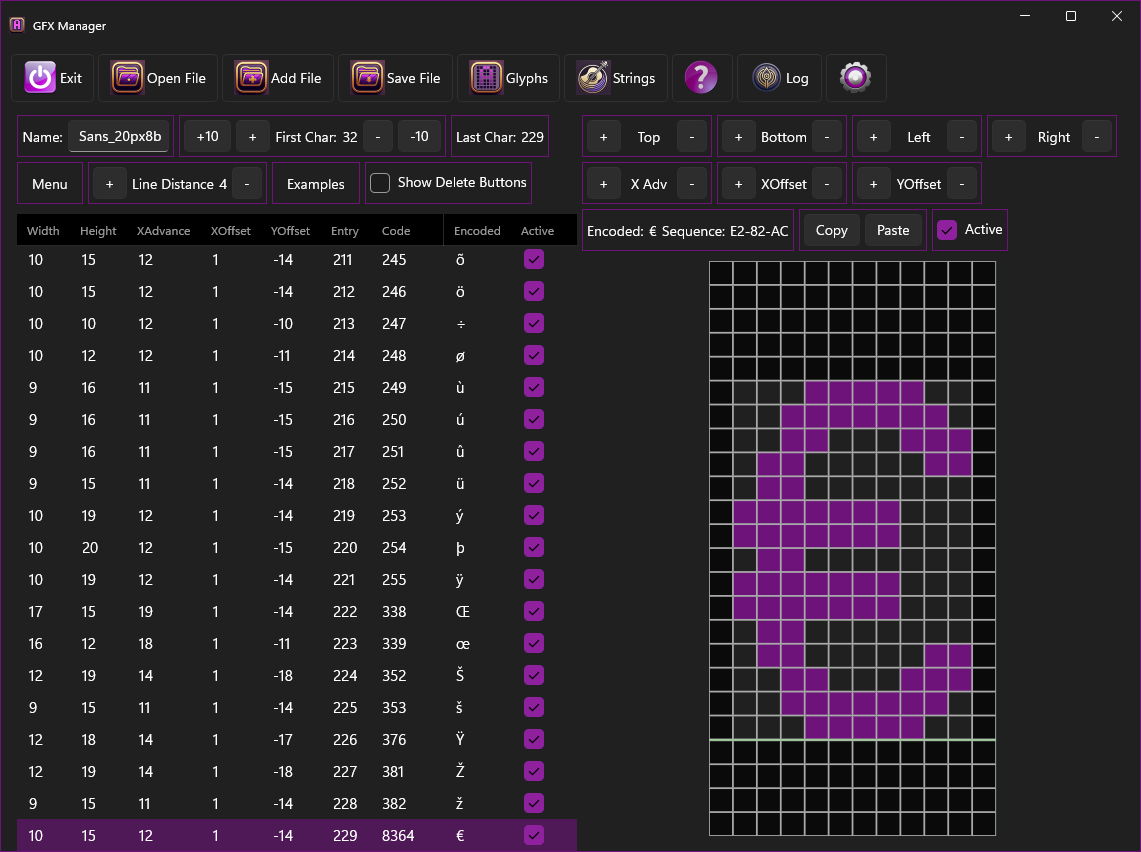The image size is (1141, 852).
Task: Sort by Code column header
Action: (396, 231)
